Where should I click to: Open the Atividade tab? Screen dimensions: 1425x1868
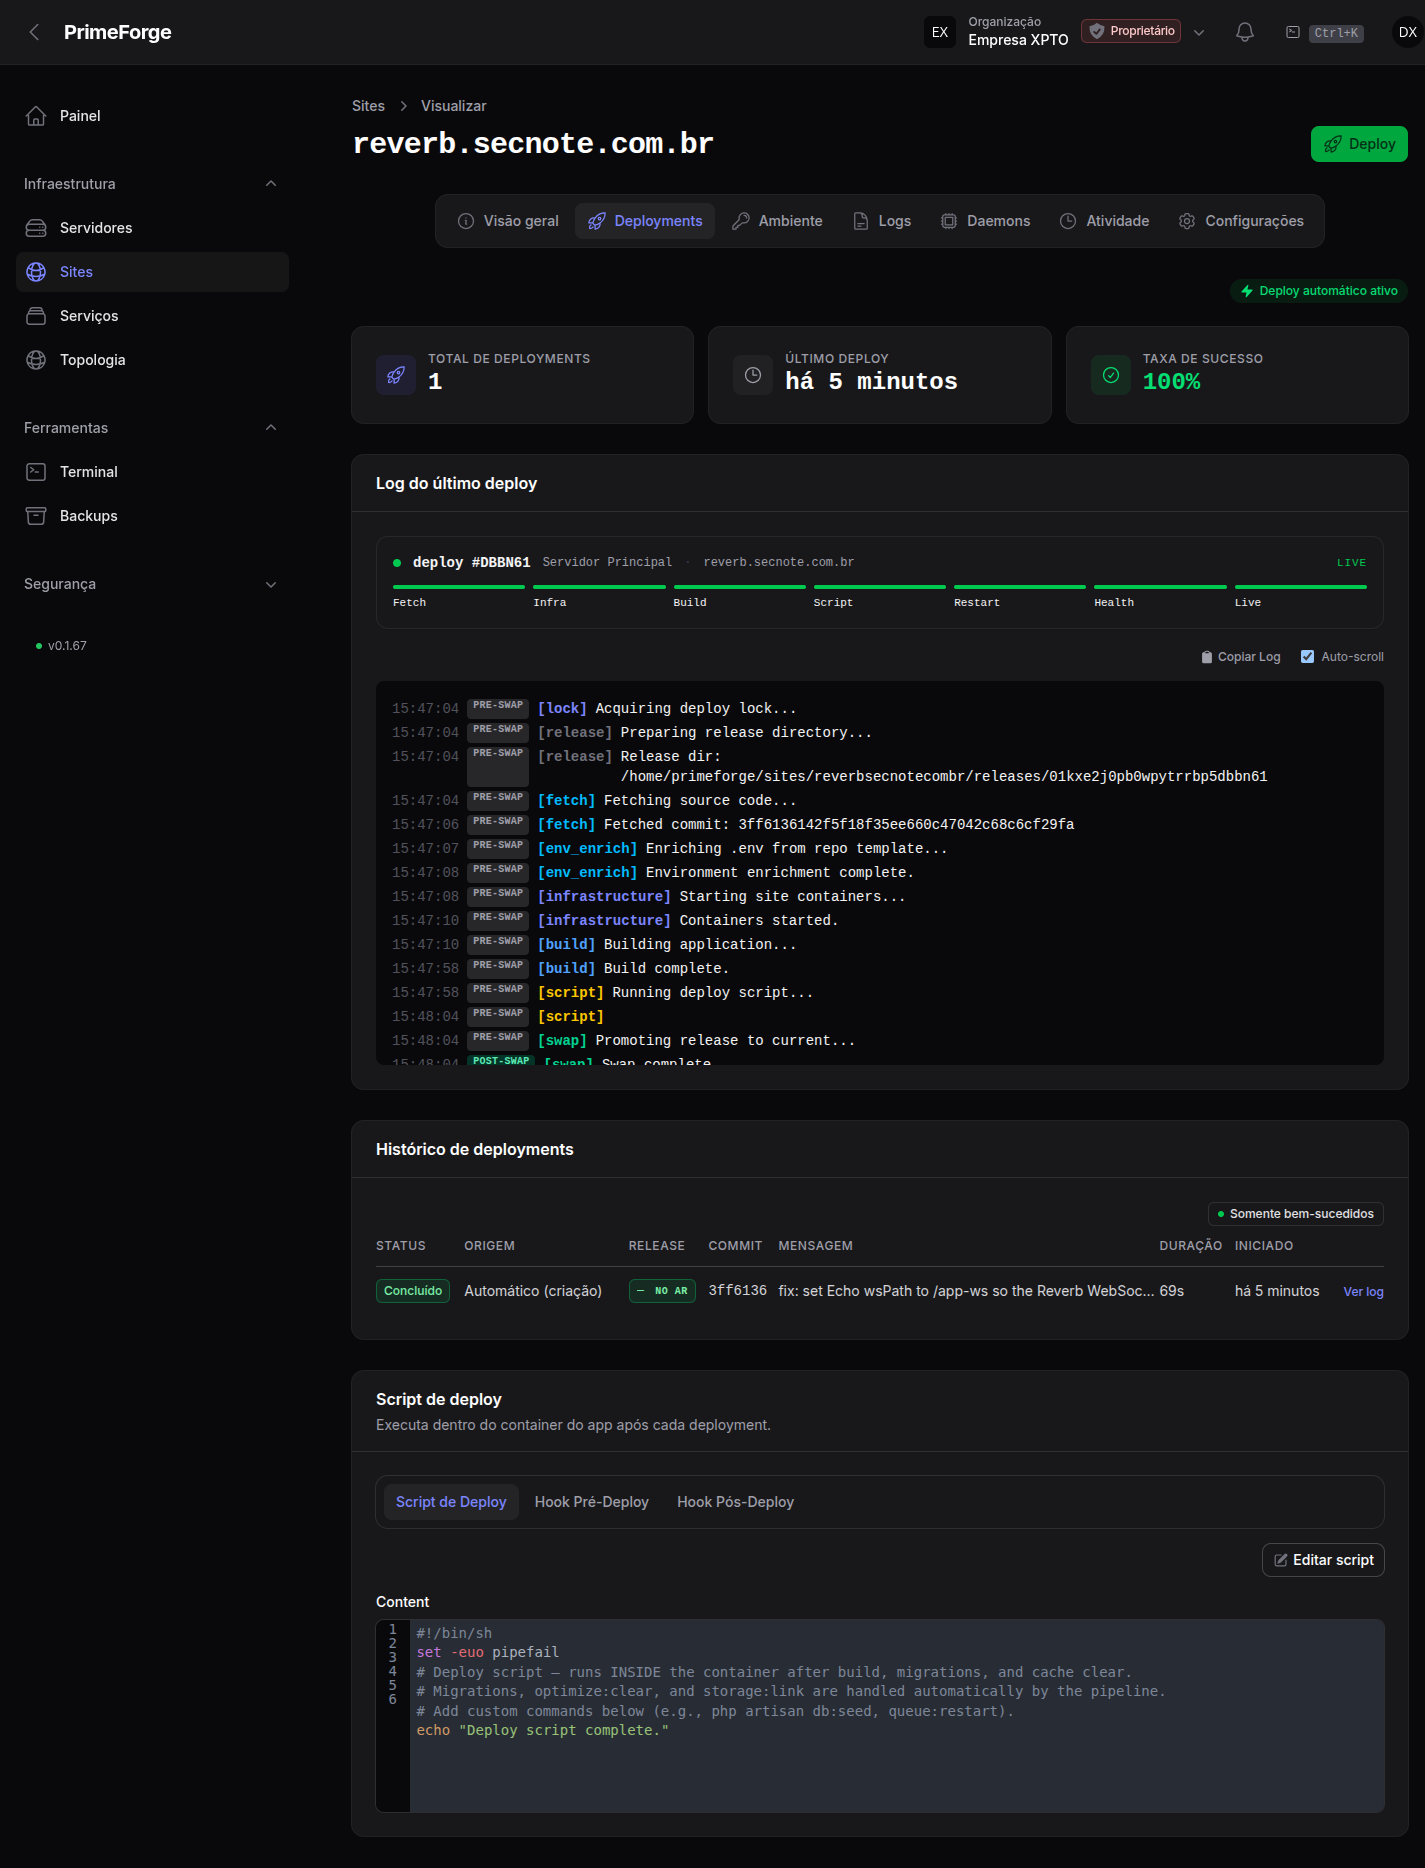1104,221
